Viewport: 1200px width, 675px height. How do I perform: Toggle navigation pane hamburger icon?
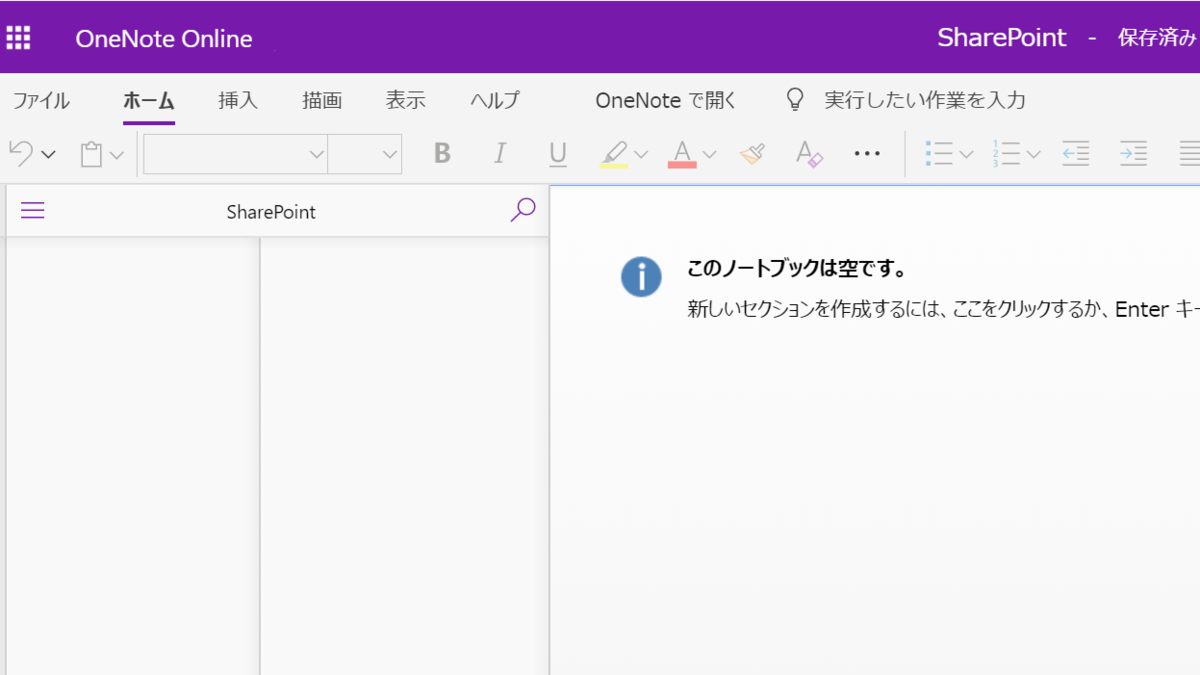tap(33, 210)
